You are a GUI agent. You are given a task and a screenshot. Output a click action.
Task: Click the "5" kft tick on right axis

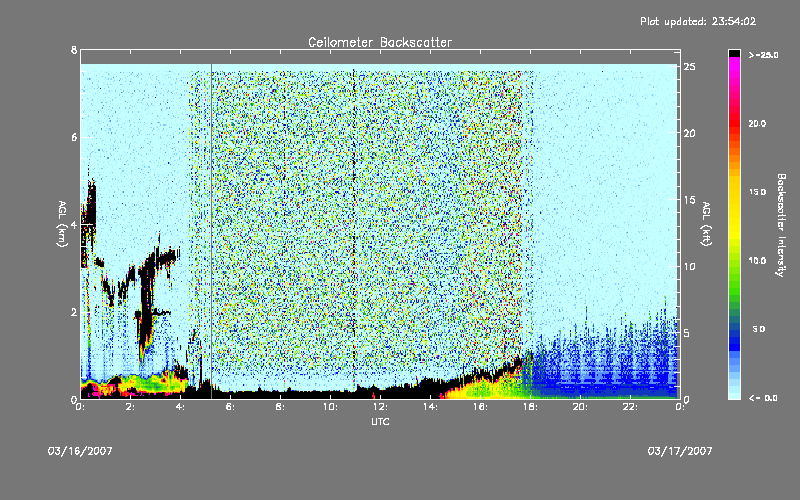point(687,333)
